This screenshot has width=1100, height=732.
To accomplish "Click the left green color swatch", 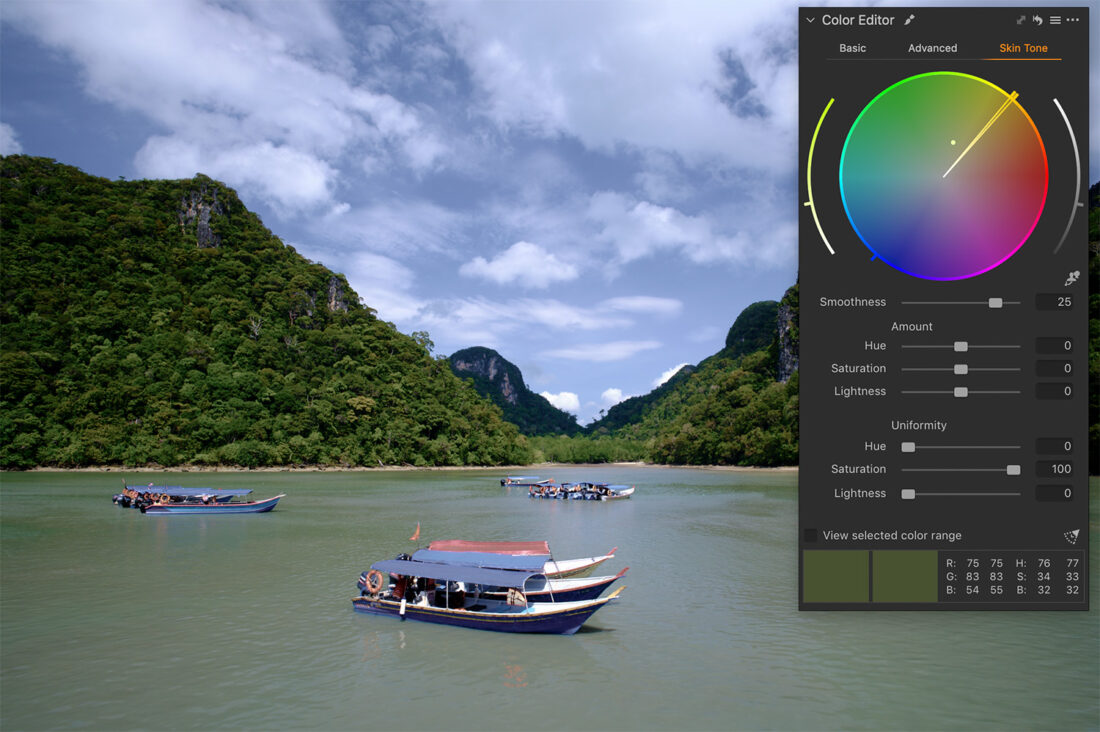I will 836,576.
